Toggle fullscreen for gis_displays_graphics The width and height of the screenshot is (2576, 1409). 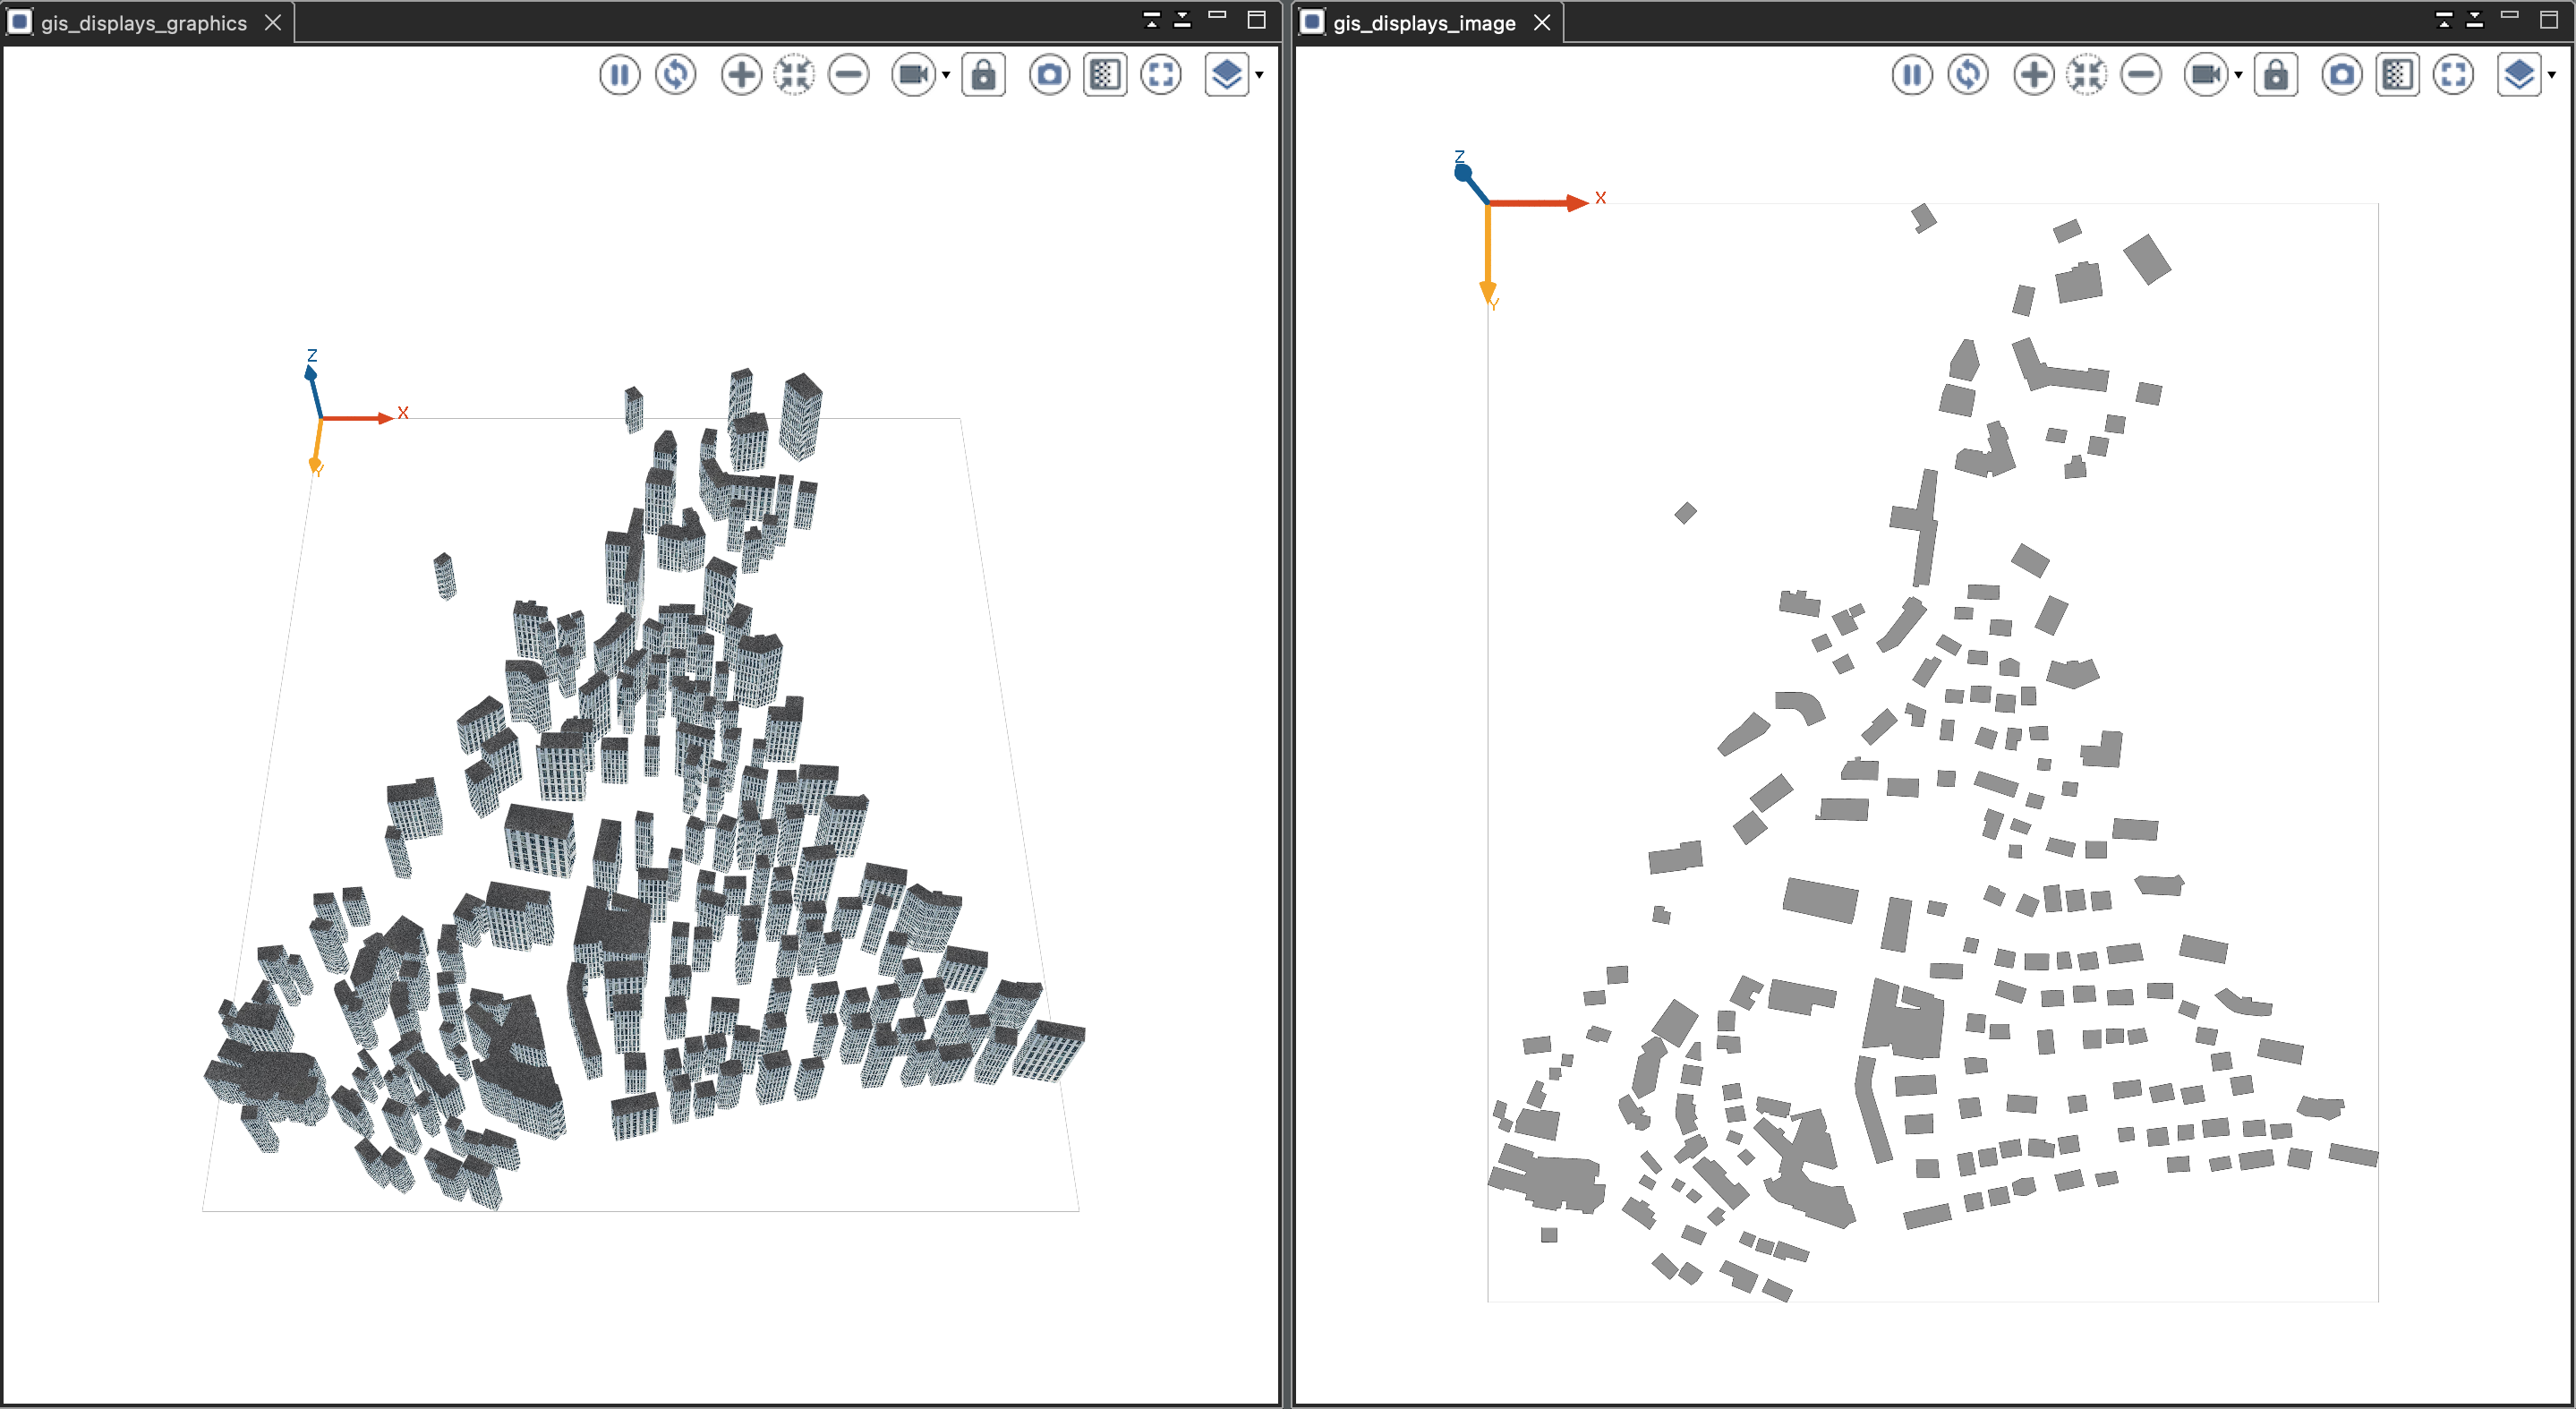coord(1161,75)
